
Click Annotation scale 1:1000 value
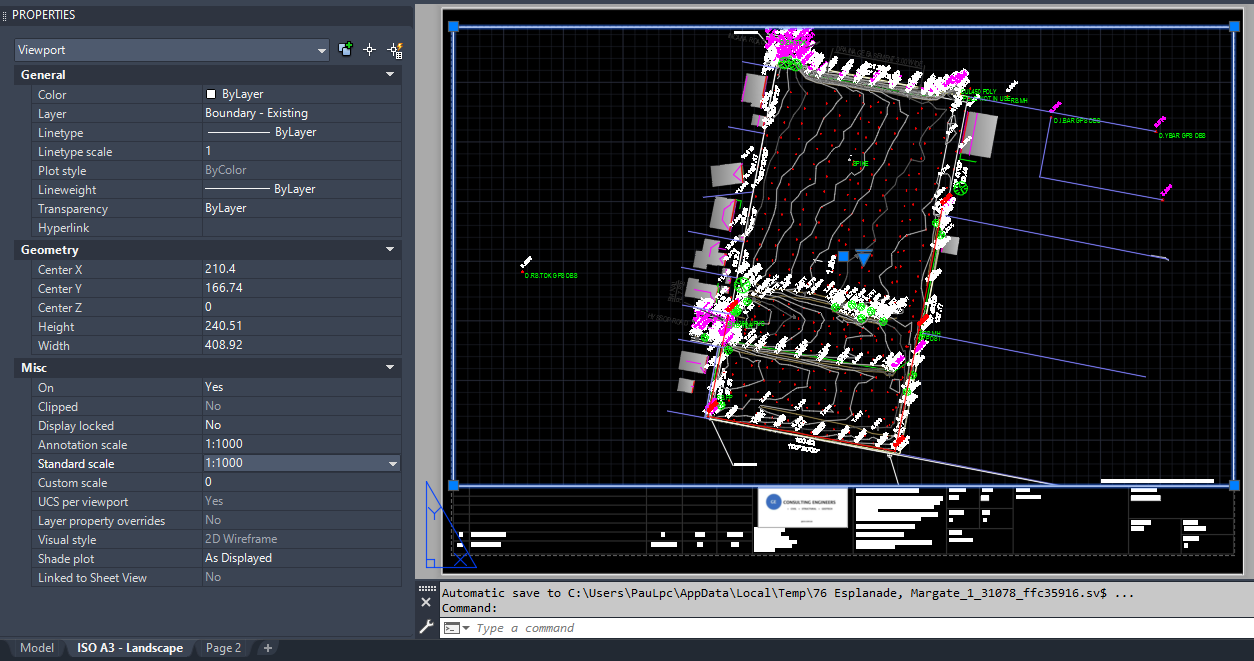pos(302,444)
